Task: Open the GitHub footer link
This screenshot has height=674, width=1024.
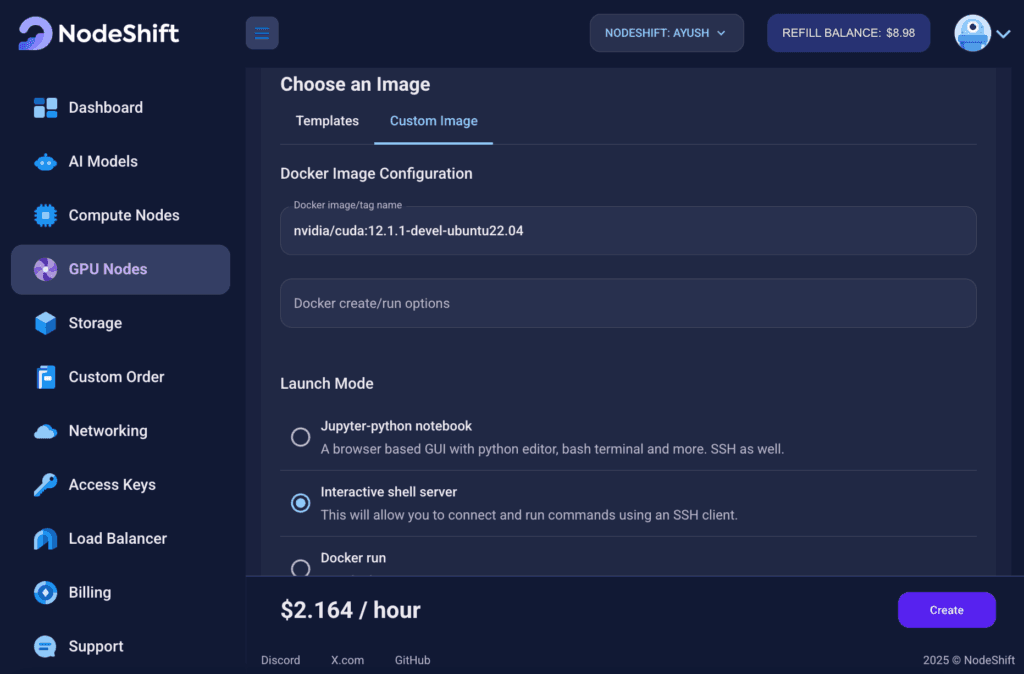Action: coord(413,660)
